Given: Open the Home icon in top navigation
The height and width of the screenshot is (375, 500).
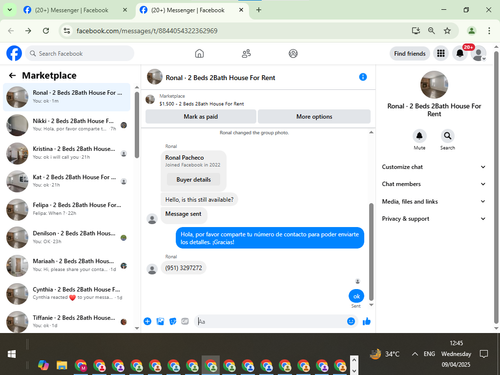Looking at the screenshot, I should (x=199, y=53).
